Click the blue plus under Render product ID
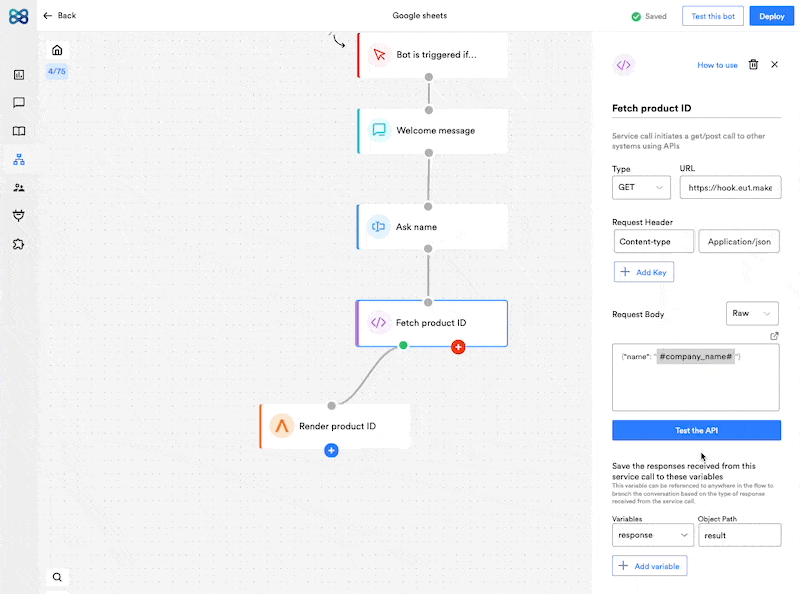 coord(332,451)
